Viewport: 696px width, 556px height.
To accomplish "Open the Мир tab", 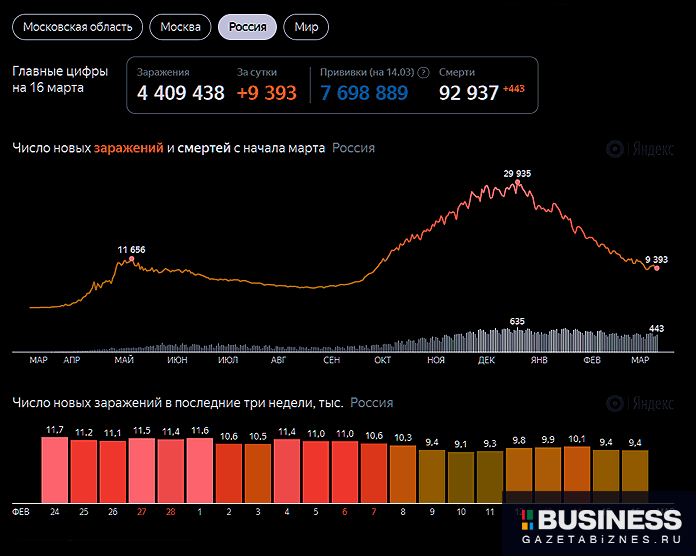I will tap(306, 27).
